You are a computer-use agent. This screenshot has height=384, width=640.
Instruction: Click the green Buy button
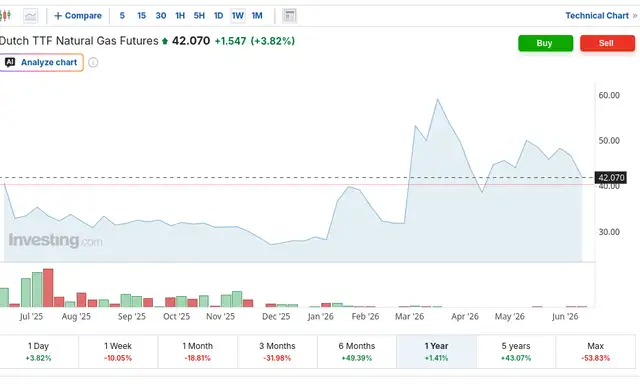pyautogui.click(x=545, y=43)
